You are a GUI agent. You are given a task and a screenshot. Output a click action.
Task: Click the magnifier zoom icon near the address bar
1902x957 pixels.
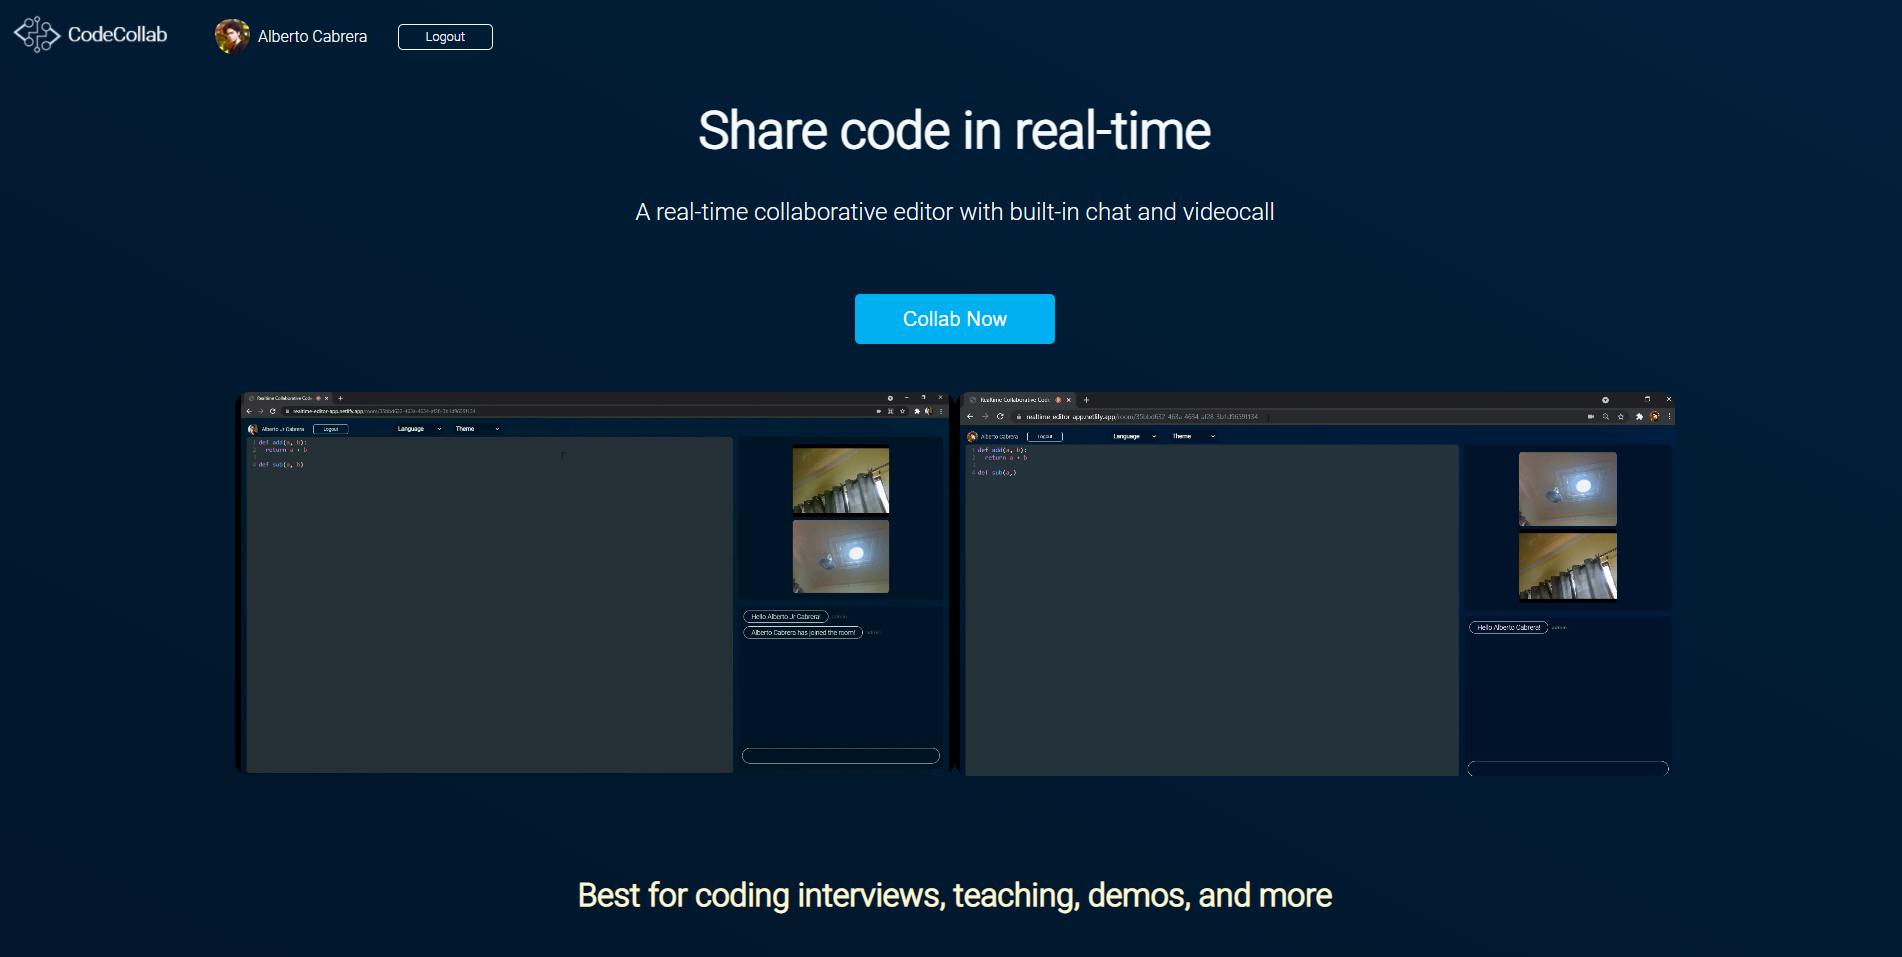click(1605, 416)
